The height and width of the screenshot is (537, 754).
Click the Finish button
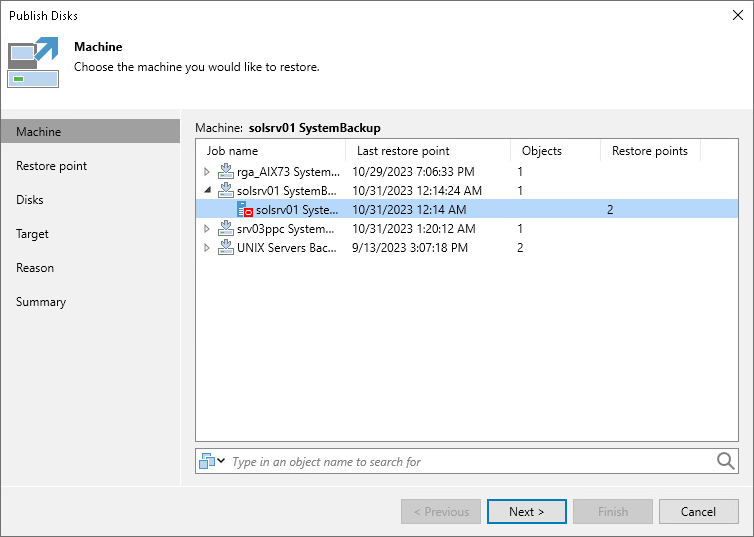(x=613, y=512)
